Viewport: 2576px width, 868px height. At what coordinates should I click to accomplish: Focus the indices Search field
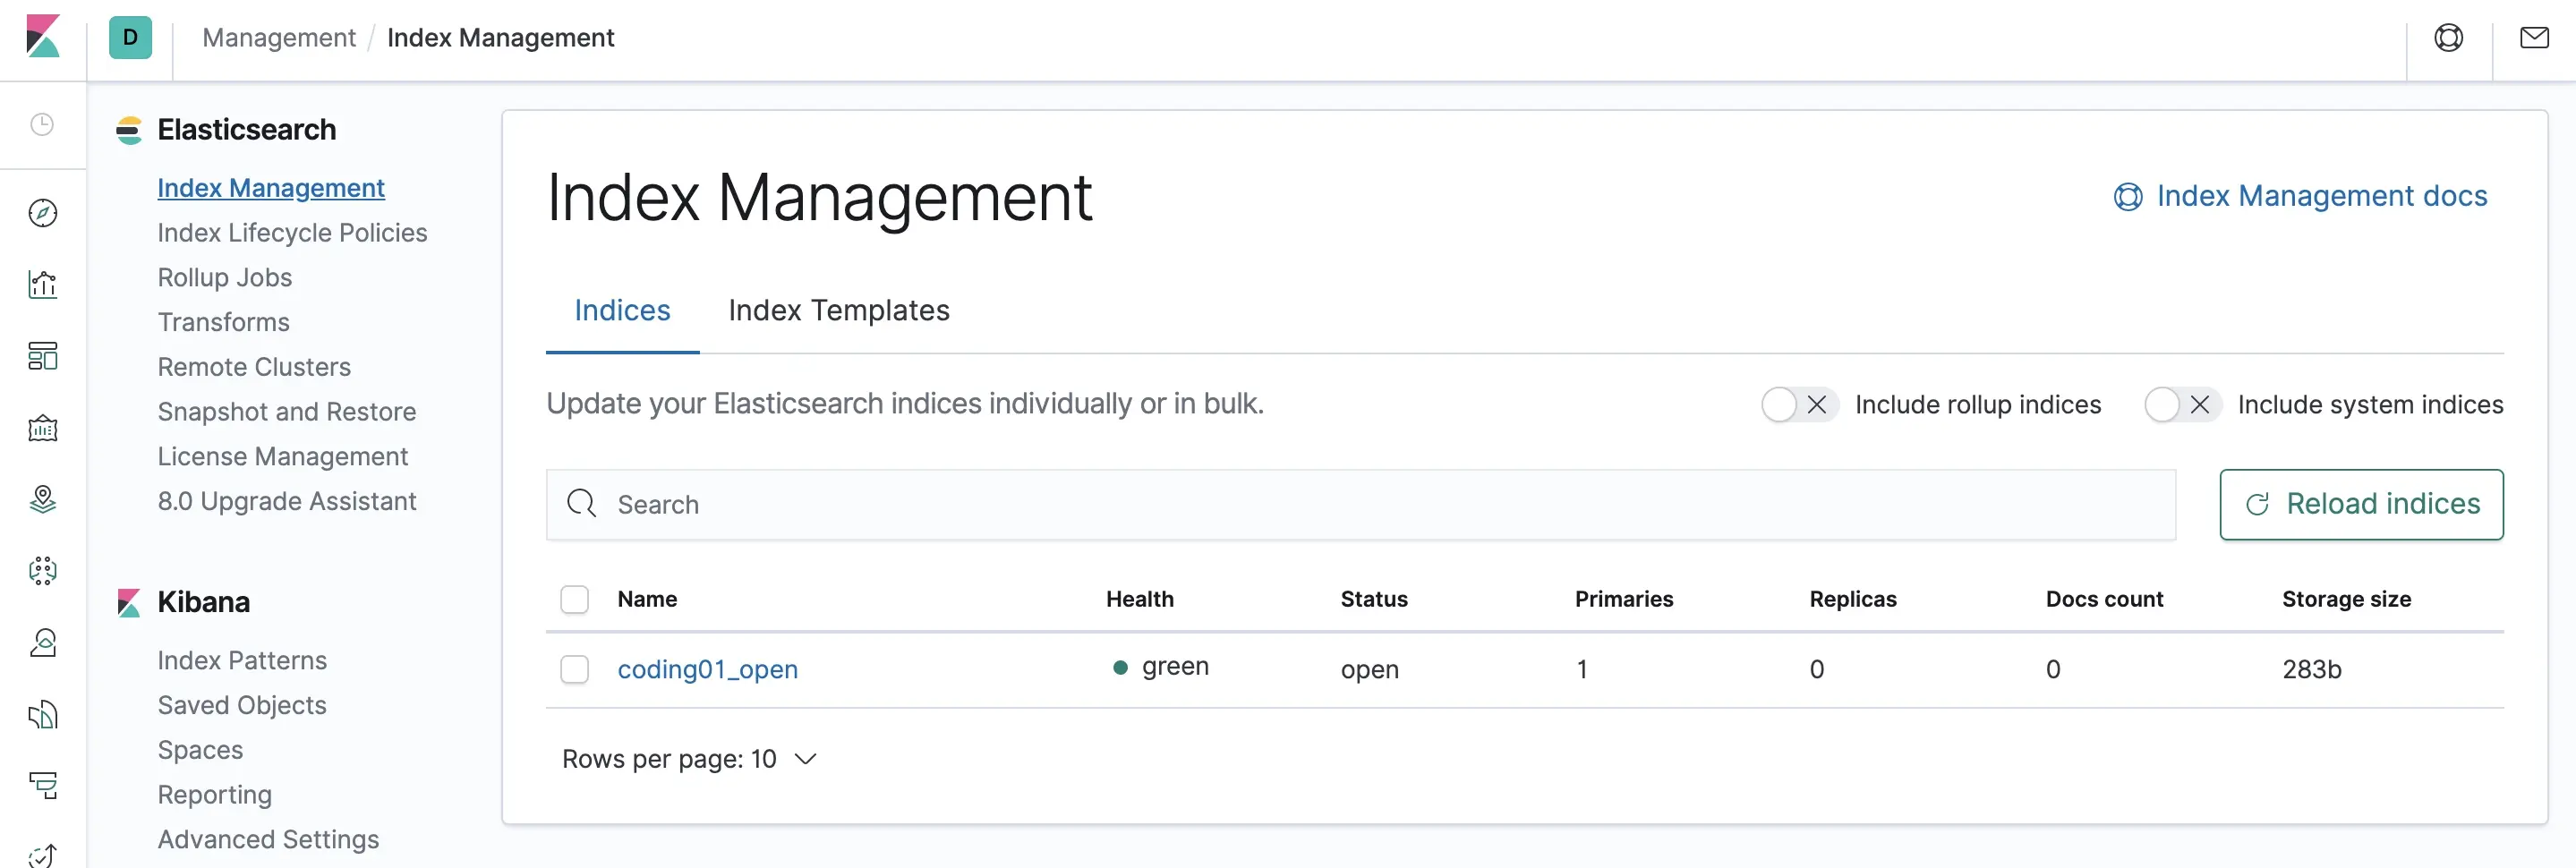coord(1360,504)
